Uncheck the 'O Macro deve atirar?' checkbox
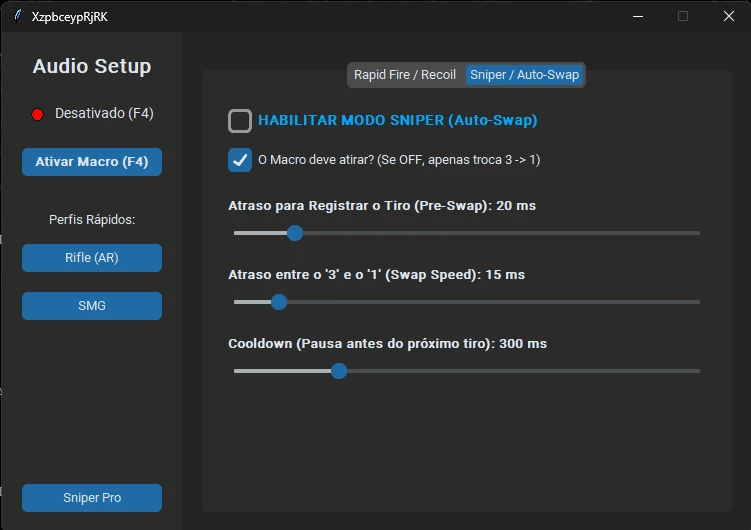751x530 pixels. pyautogui.click(x=240, y=159)
